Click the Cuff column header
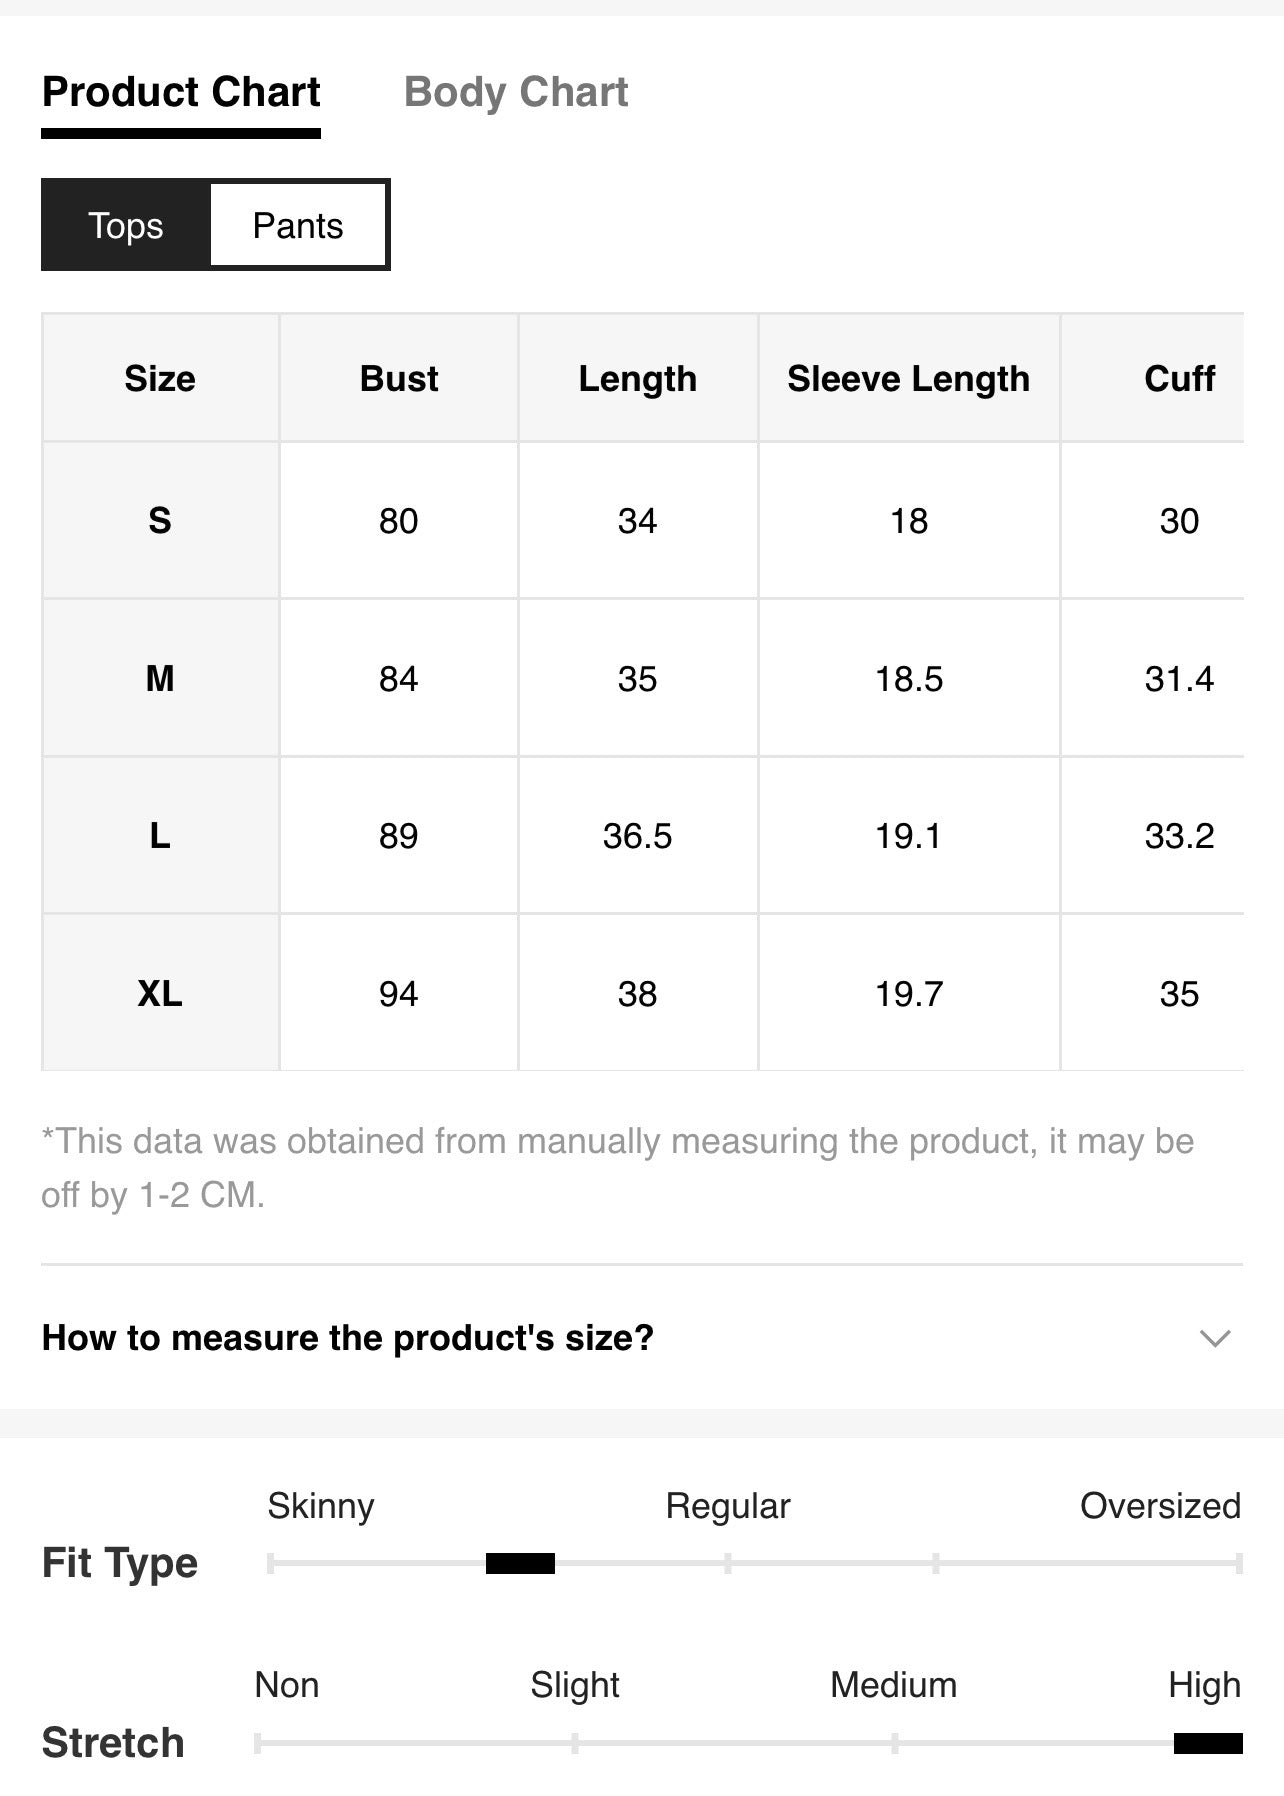The image size is (1284, 1796). point(1179,378)
